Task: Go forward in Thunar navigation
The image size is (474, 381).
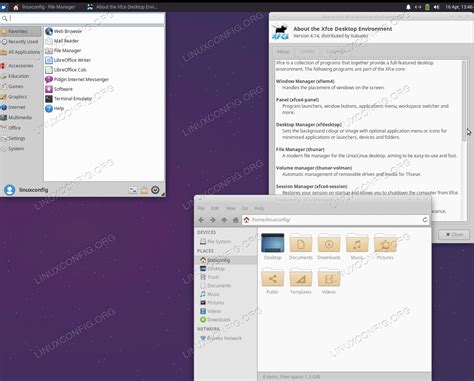Action: point(213,220)
